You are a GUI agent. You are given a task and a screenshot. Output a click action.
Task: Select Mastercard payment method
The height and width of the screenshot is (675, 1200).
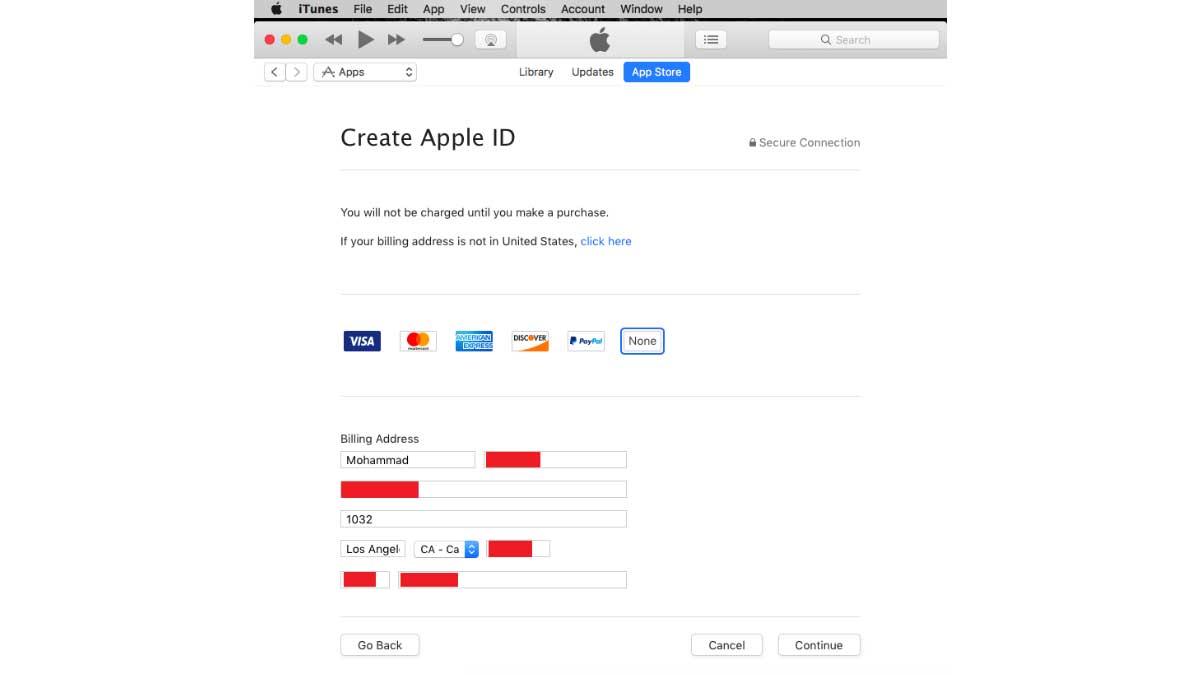click(x=418, y=341)
